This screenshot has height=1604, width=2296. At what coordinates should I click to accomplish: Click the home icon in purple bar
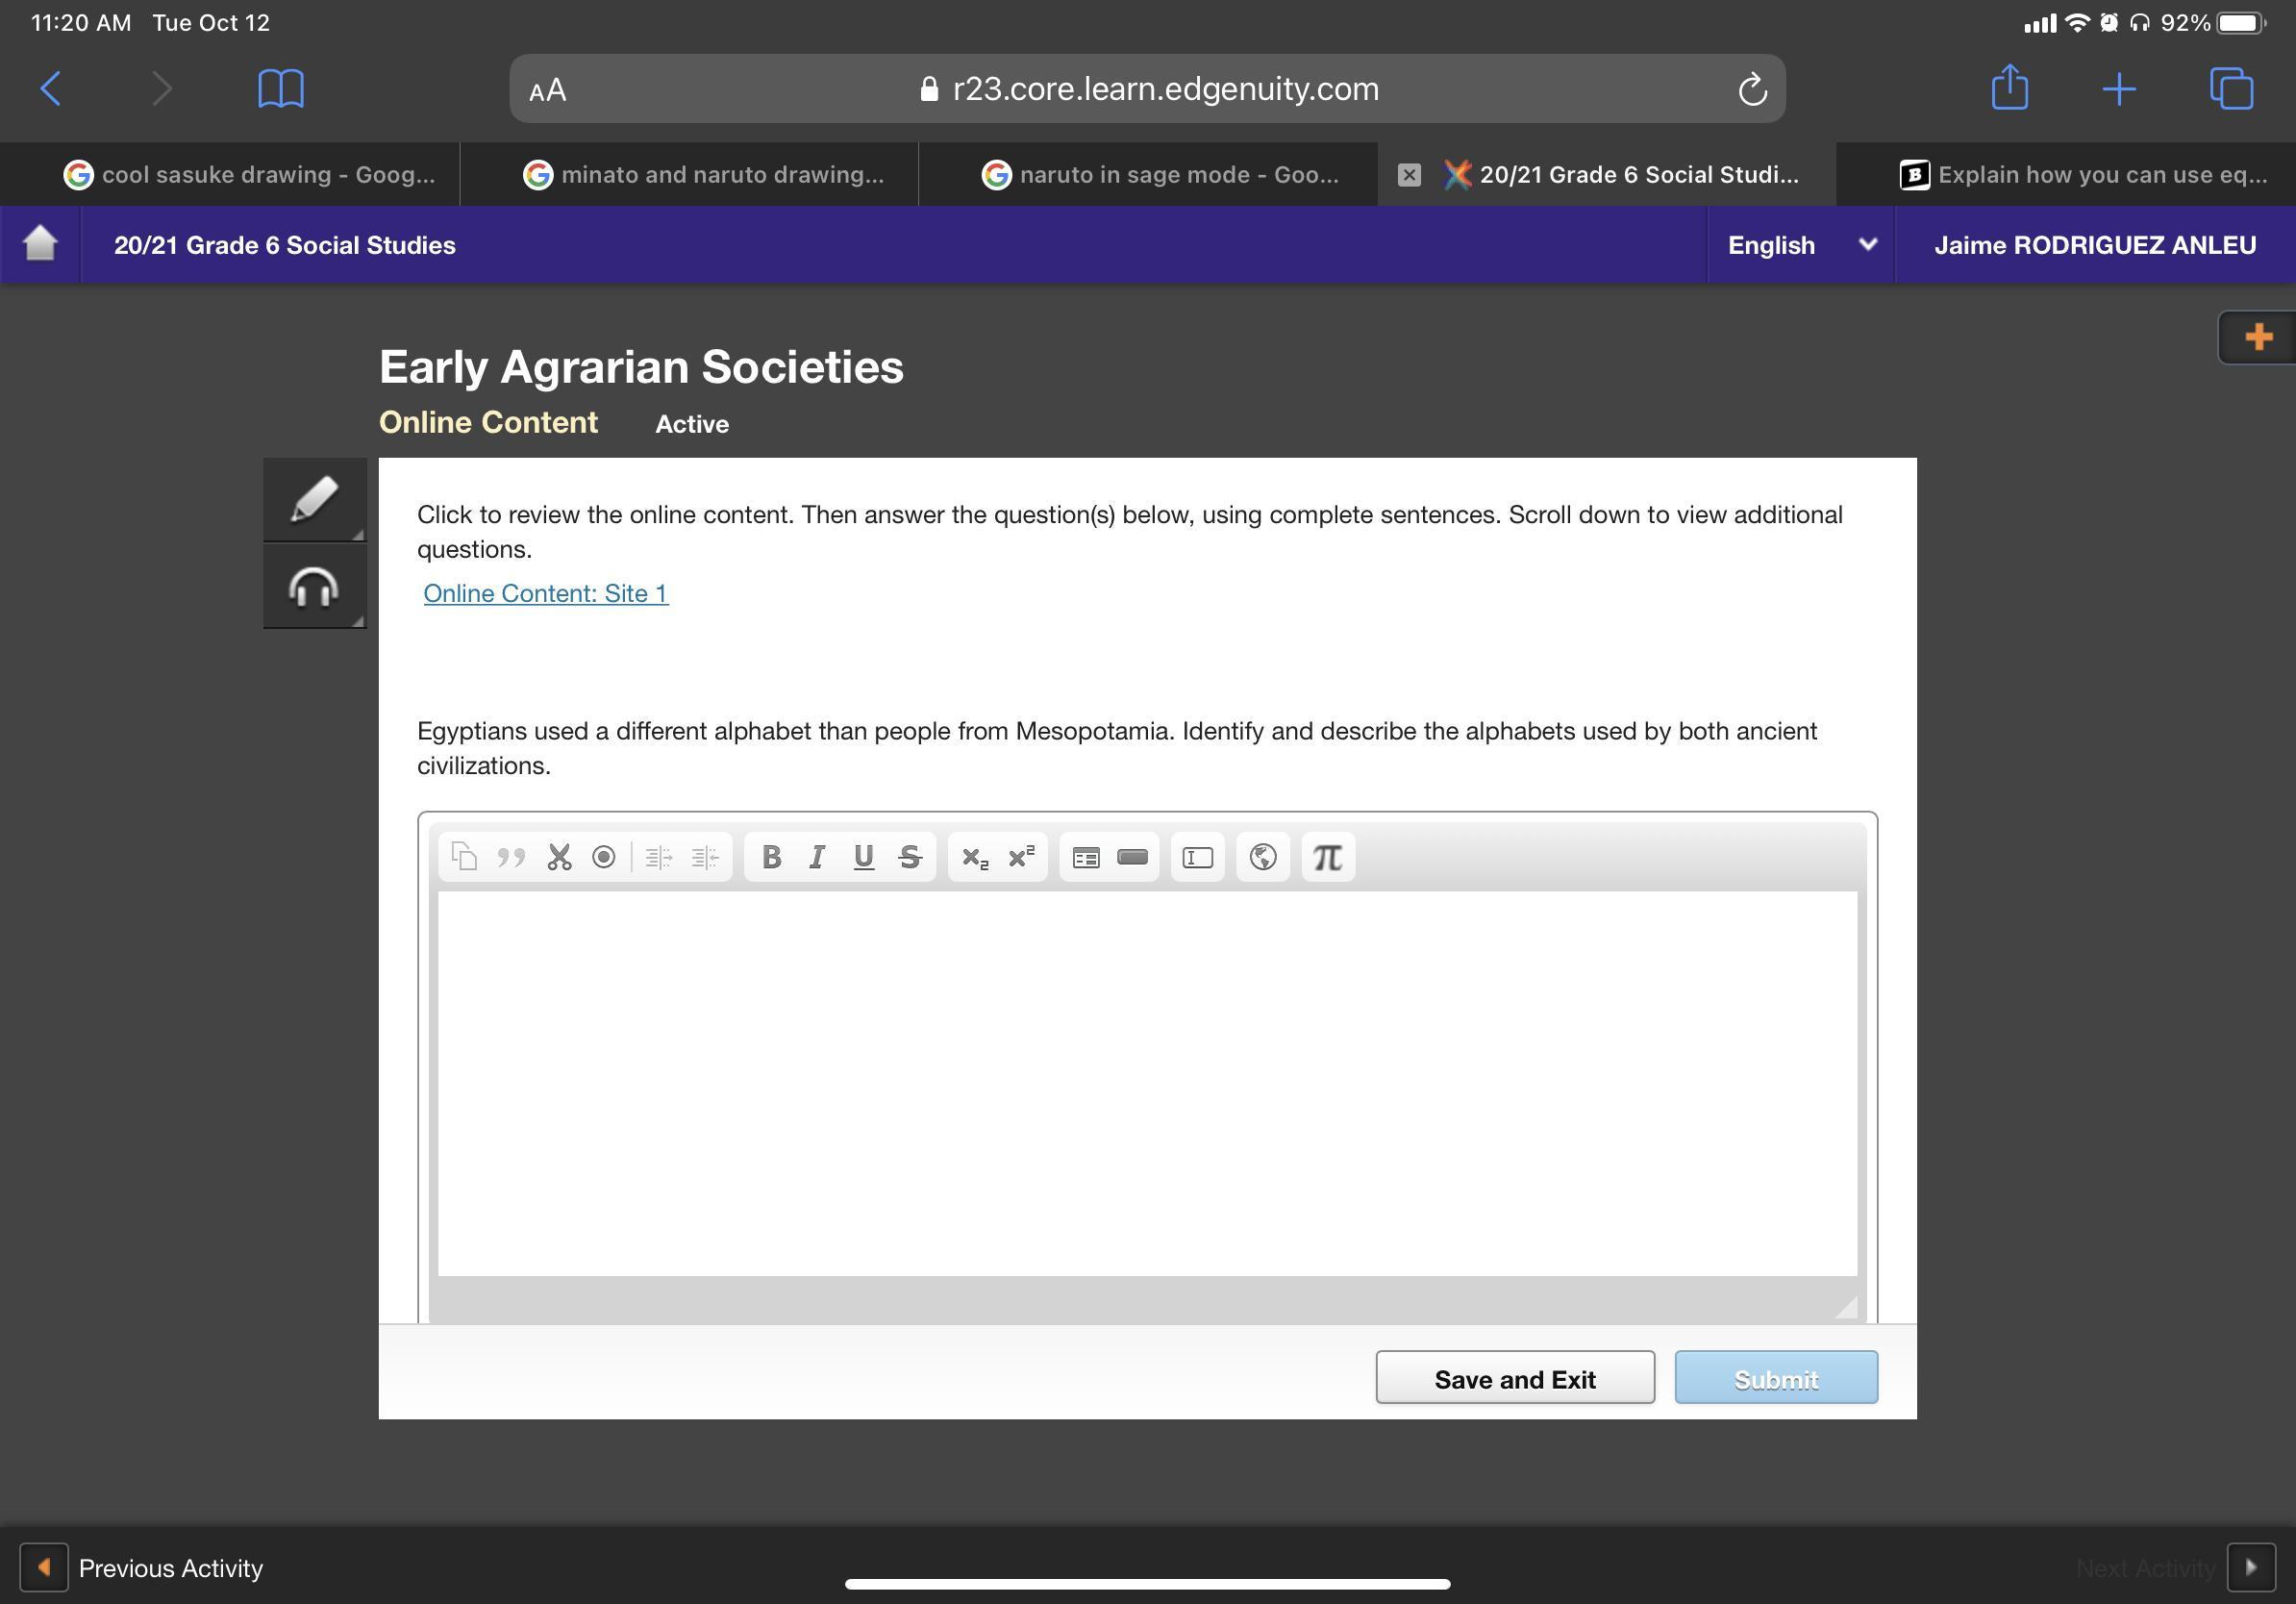[x=40, y=244]
